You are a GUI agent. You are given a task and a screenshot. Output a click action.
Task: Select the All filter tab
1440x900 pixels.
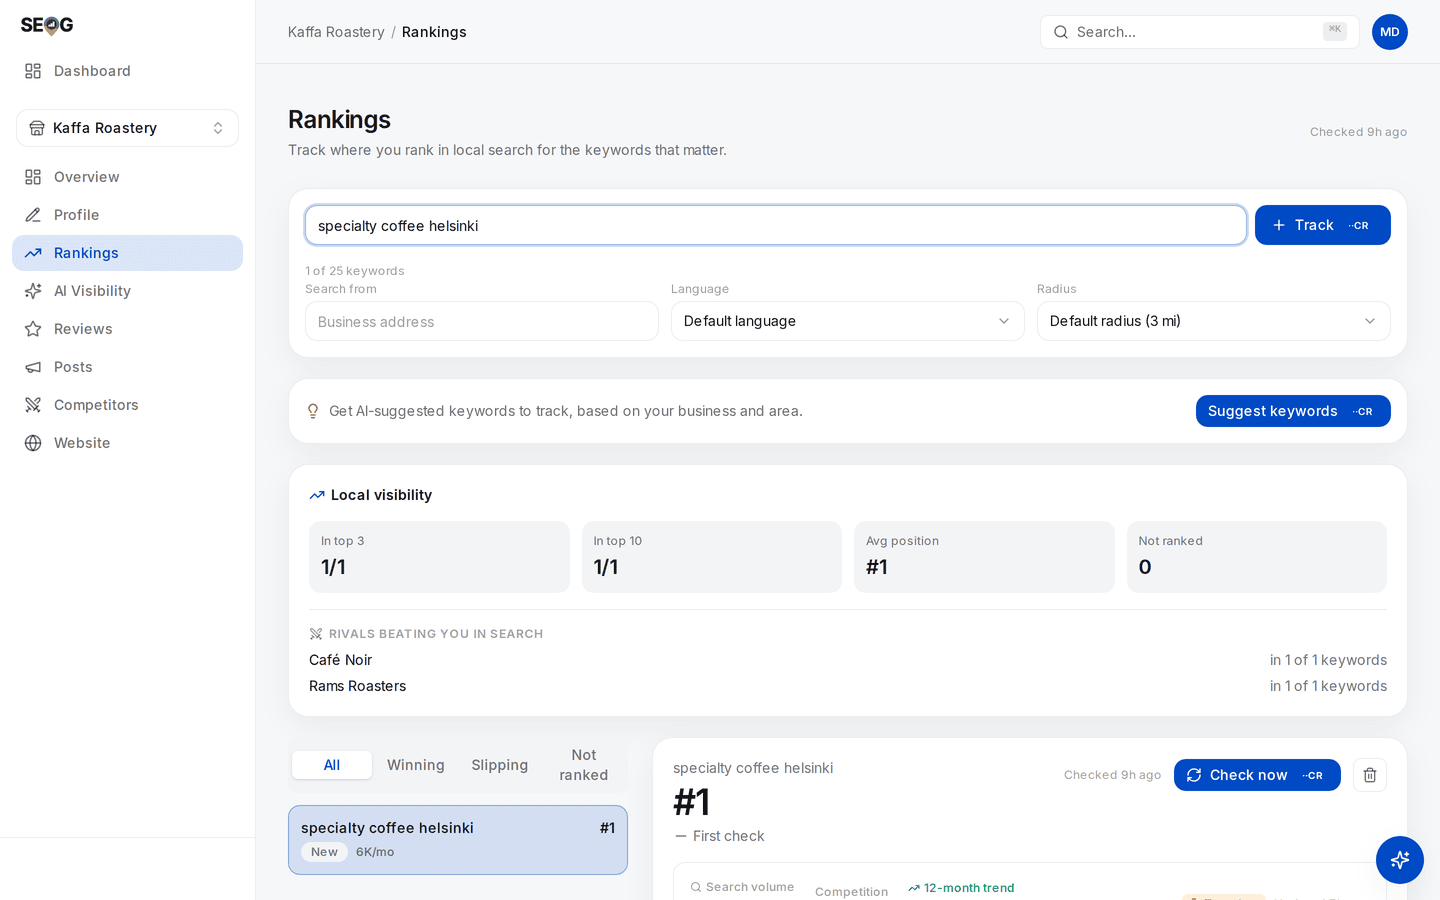332,765
